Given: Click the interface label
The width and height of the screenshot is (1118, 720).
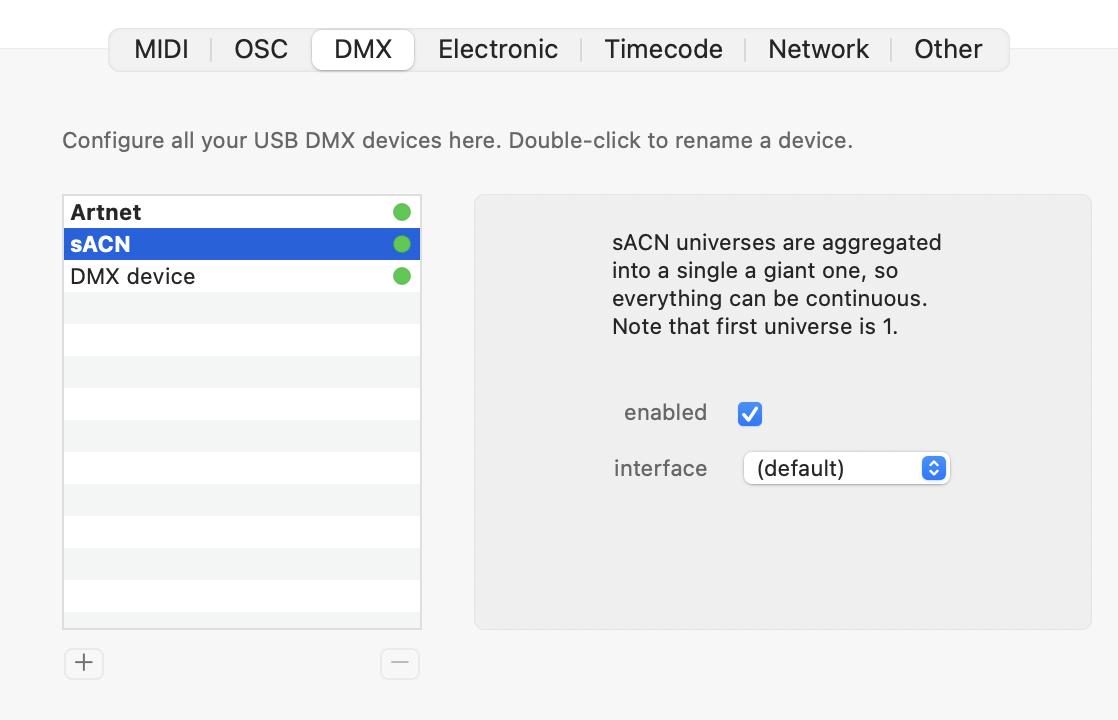Looking at the screenshot, I should click(660, 468).
